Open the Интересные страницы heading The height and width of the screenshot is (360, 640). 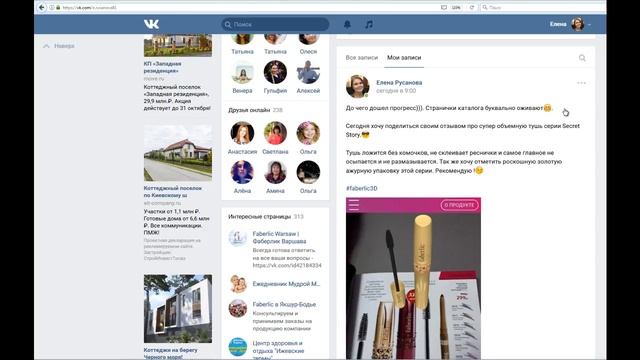(260, 216)
